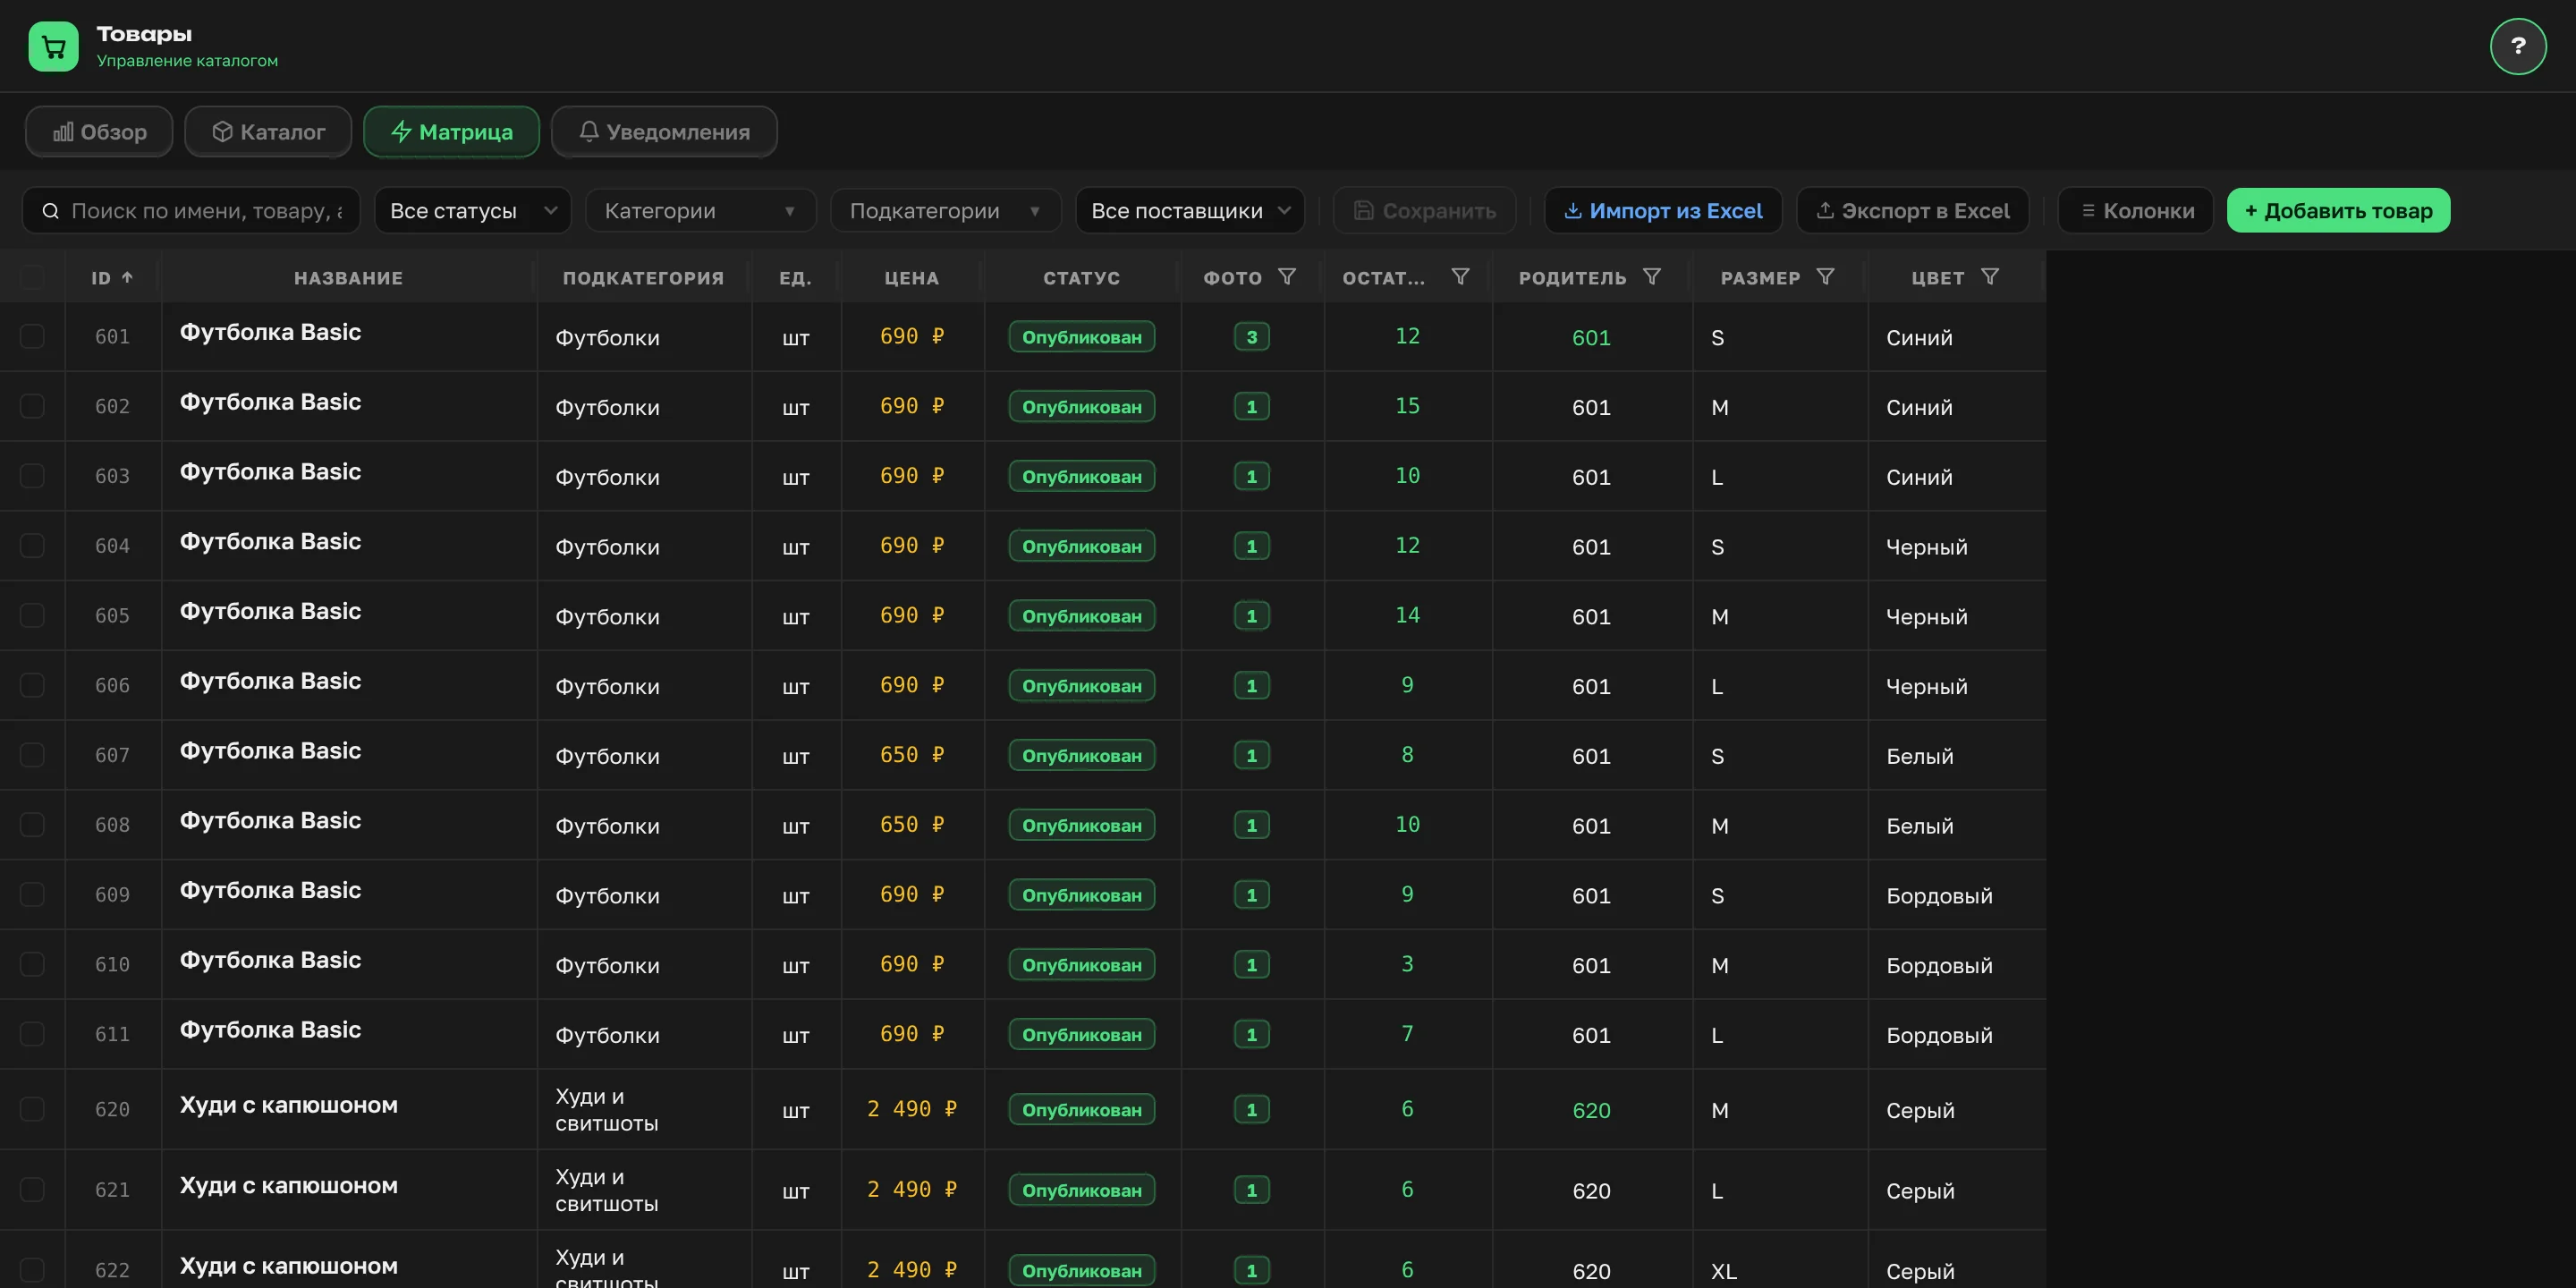This screenshot has height=1288, width=2576.
Task: Switch to the Каталог tab
Action: [x=268, y=132]
